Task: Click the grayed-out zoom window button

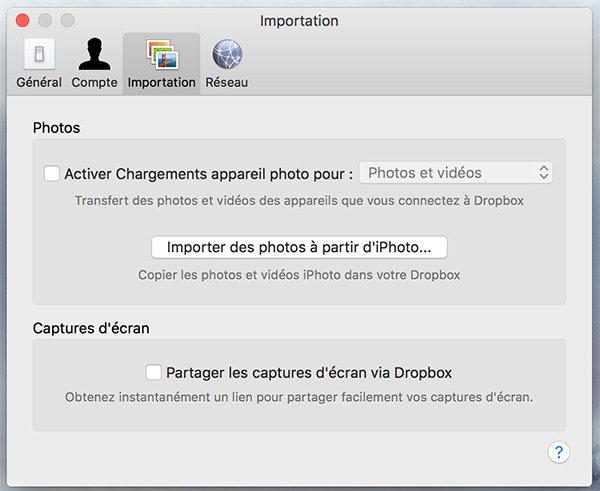Action: click(x=68, y=20)
